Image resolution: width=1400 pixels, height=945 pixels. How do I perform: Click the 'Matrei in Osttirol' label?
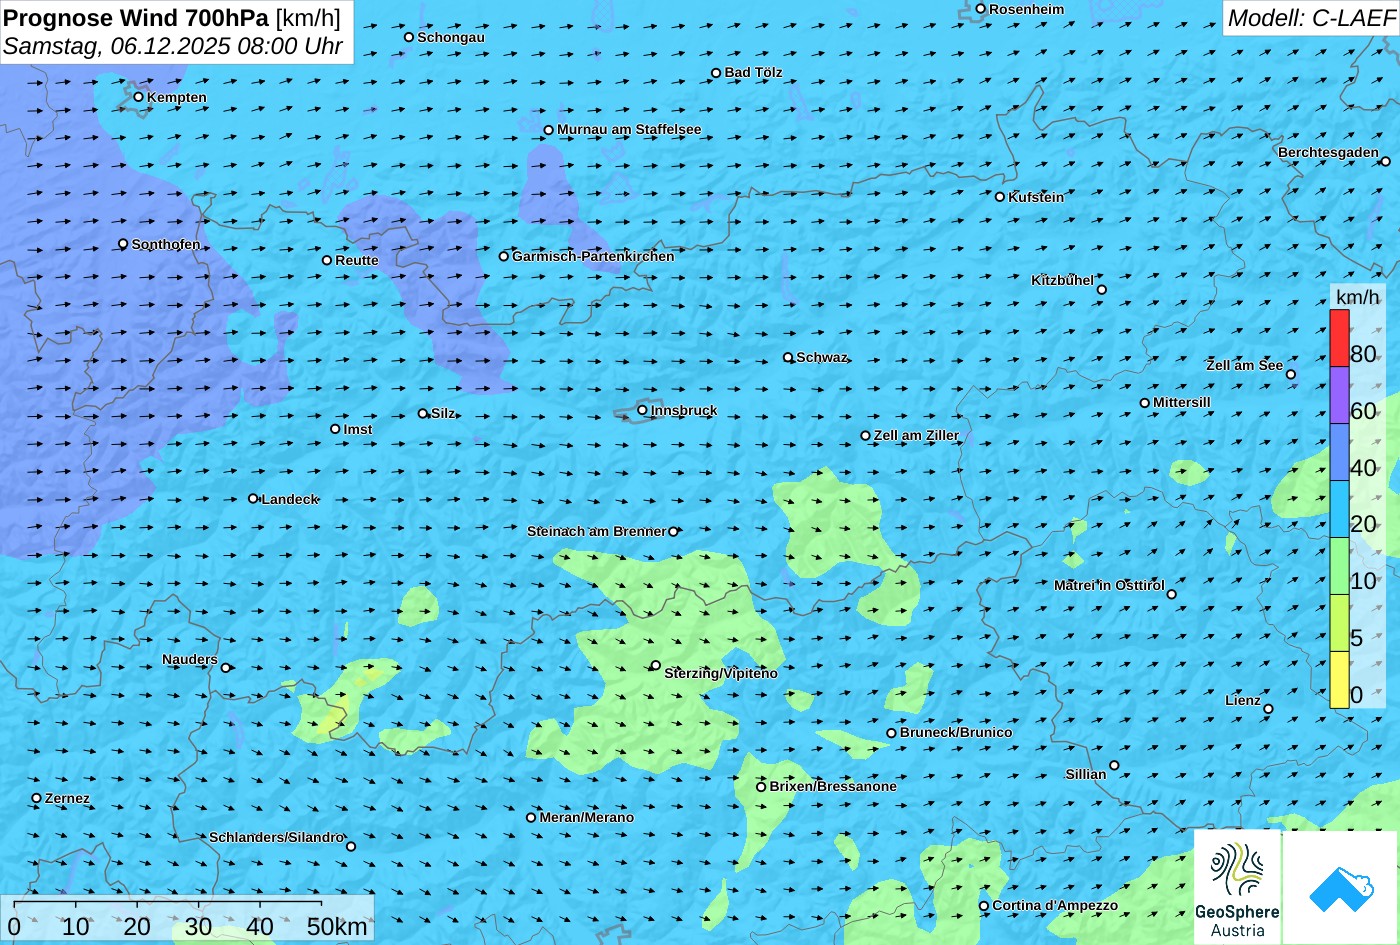[1109, 585]
